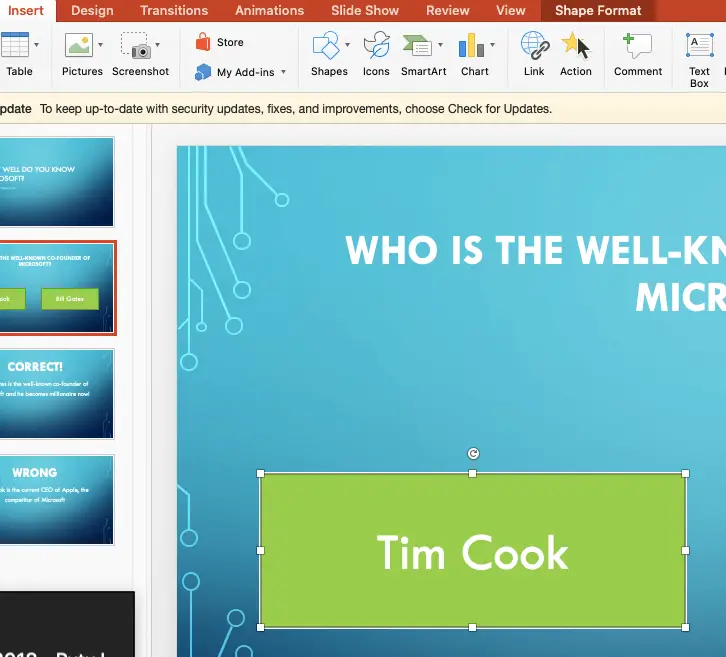This screenshot has width=726, height=657.
Task: Expand the My Add-ins dropdown arrow
Action: (283, 72)
